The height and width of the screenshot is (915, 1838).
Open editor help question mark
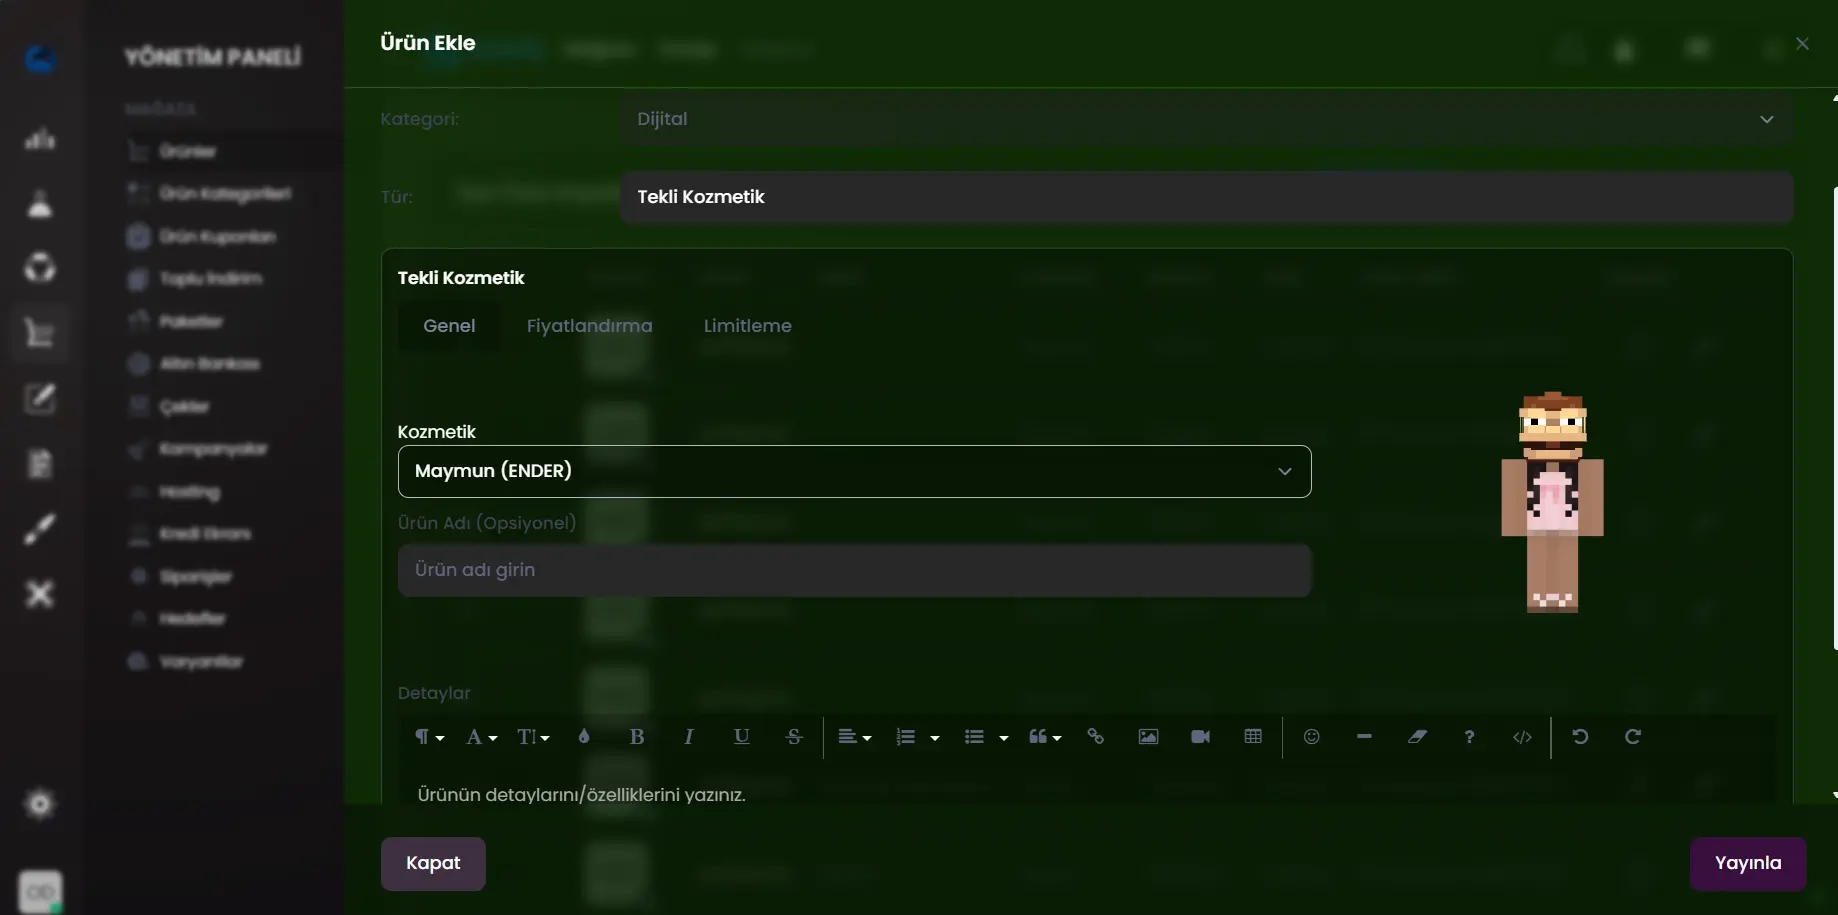coord(1469,737)
